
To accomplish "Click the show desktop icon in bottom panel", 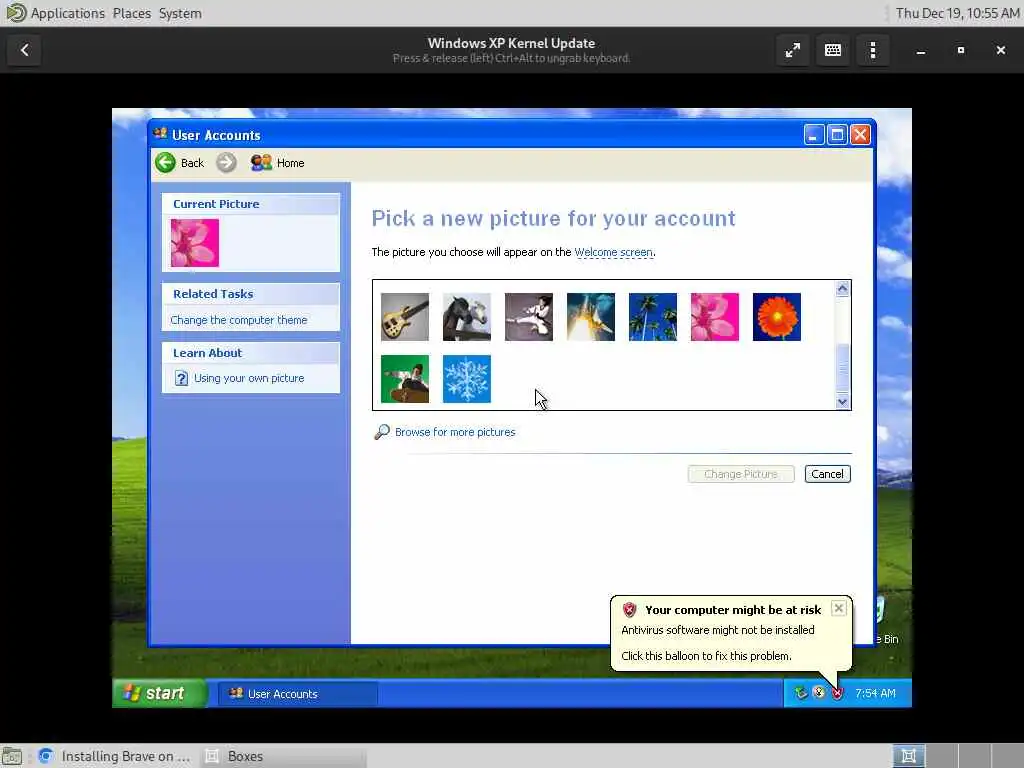I will [12, 756].
